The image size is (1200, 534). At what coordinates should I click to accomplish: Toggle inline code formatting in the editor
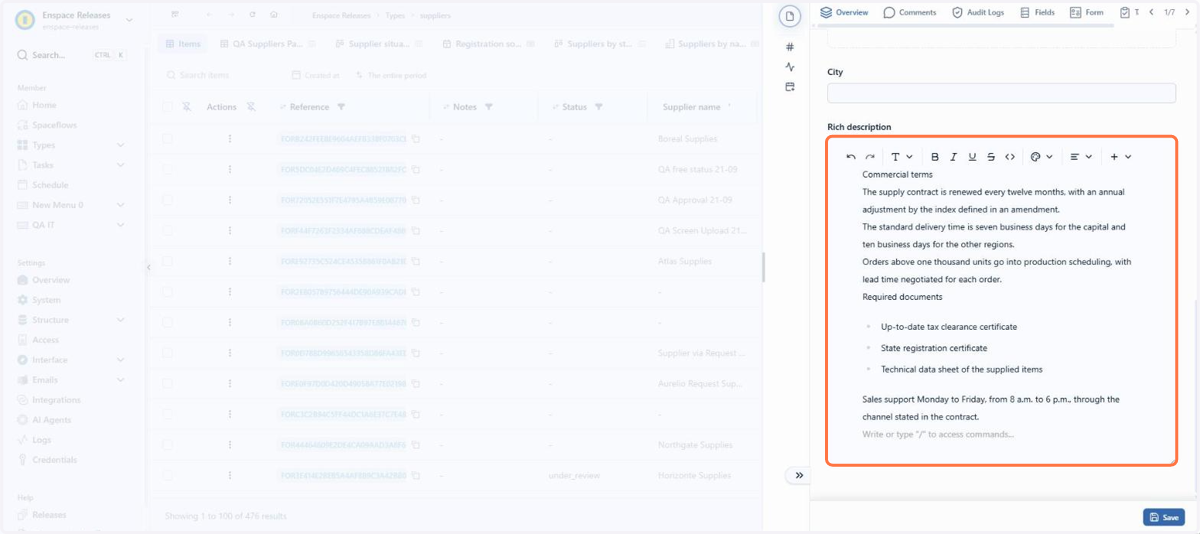tap(1010, 157)
